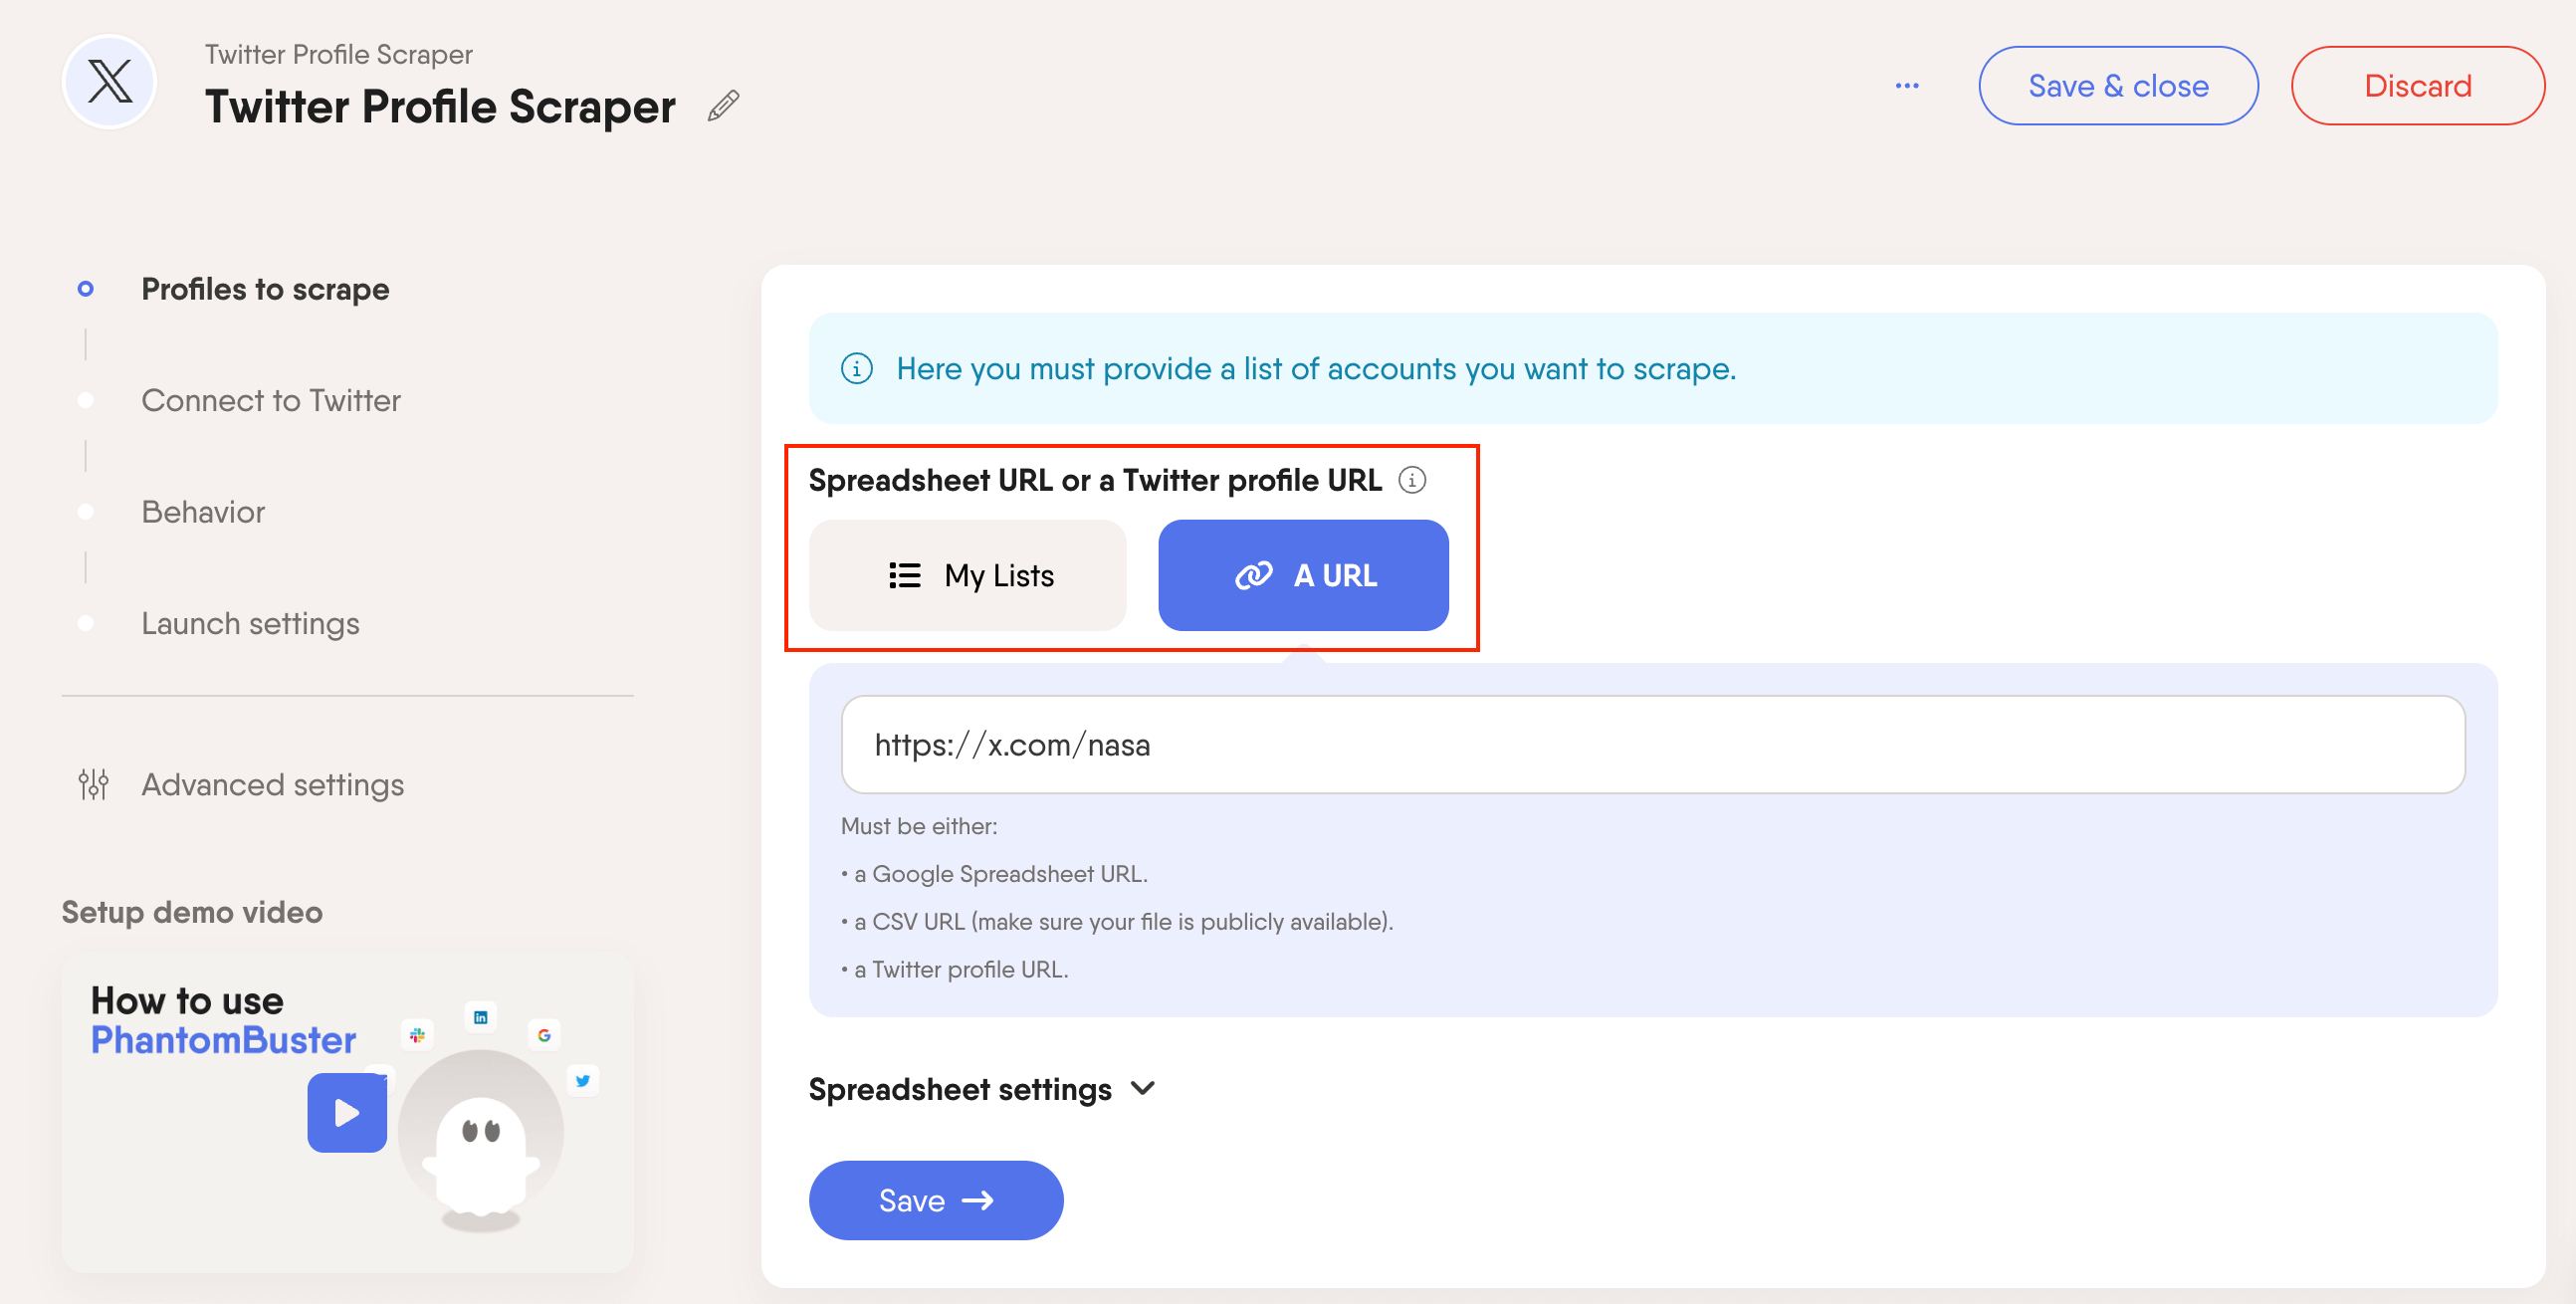Rename the Phantom using the pencil icon
This screenshot has width=2576, height=1304.
(723, 105)
